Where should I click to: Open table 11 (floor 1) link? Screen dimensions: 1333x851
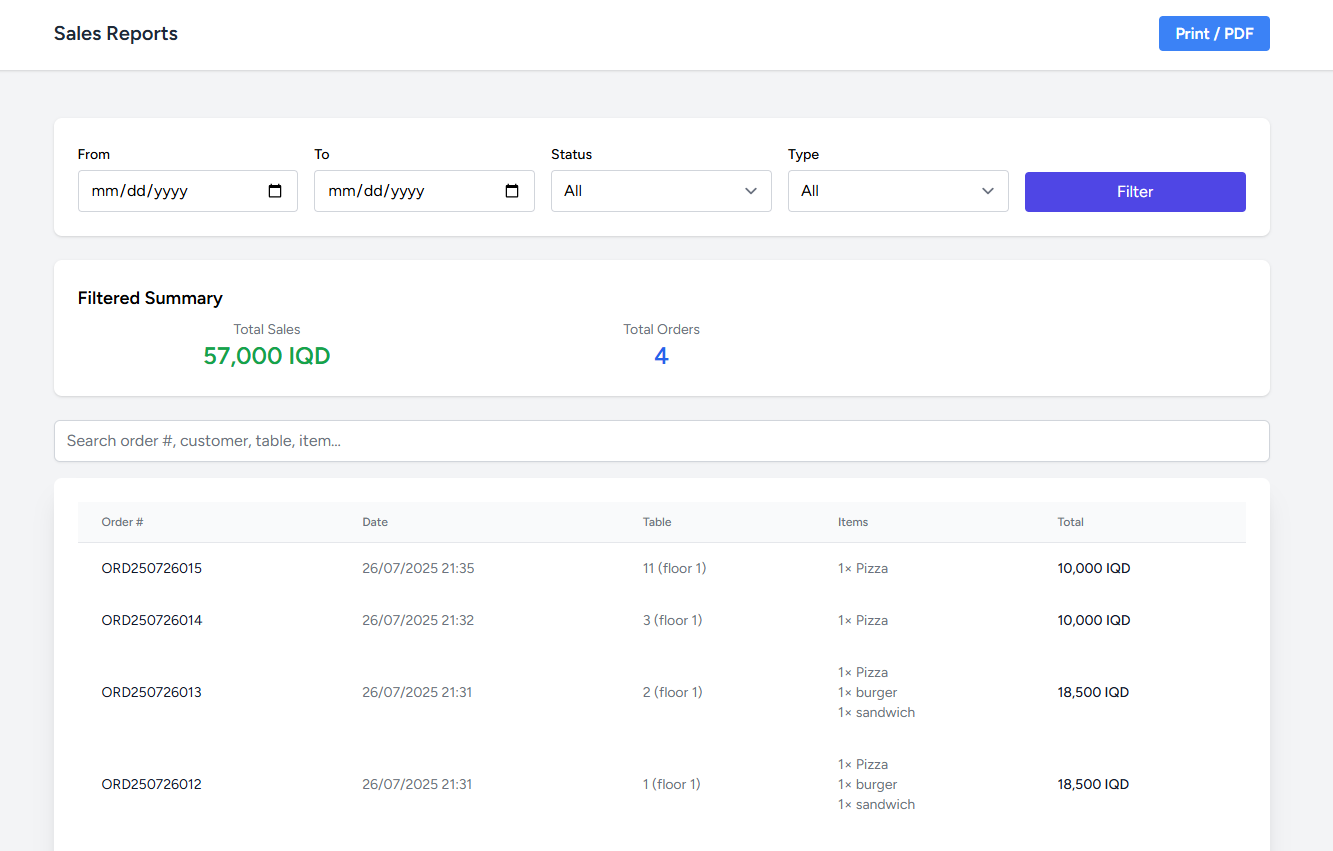click(x=674, y=567)
